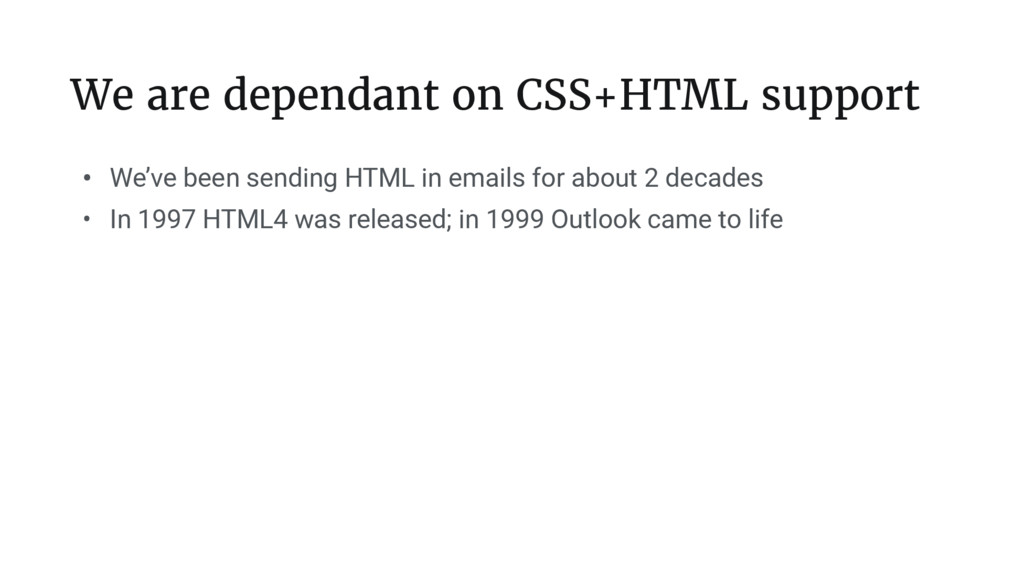This screenshot has width=1024, height=565.
Task: Click "CSS+HTML" in the heading
Action: (632, 95)
